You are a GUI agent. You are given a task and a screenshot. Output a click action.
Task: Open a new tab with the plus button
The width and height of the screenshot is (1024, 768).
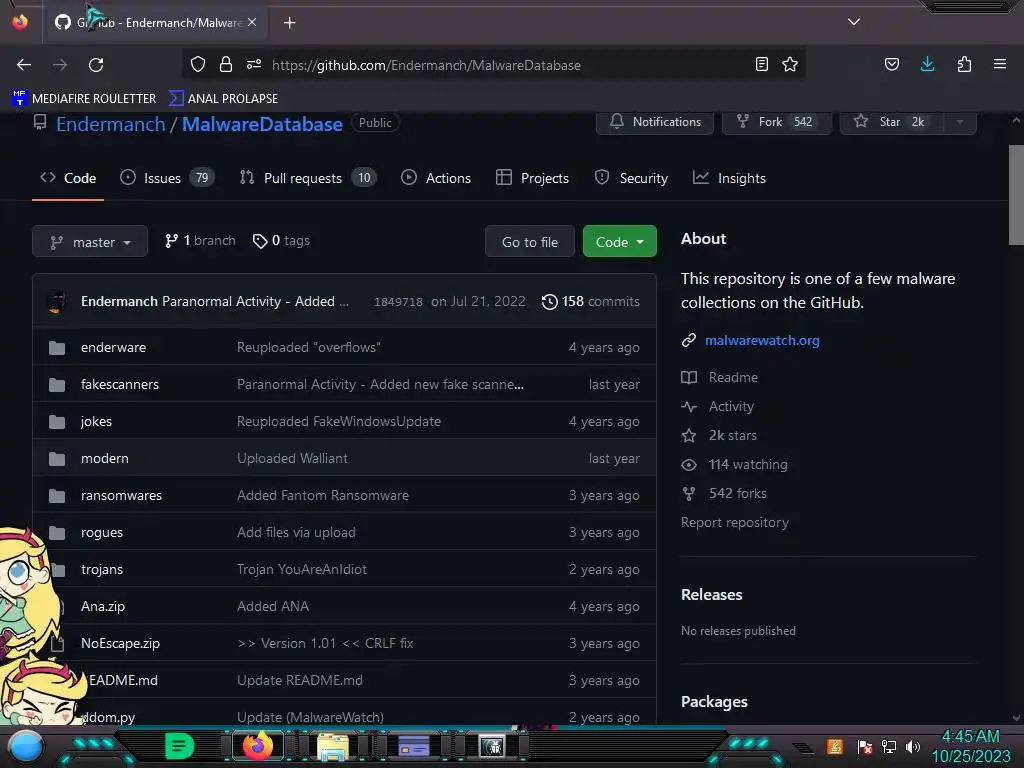coord(289,23)
